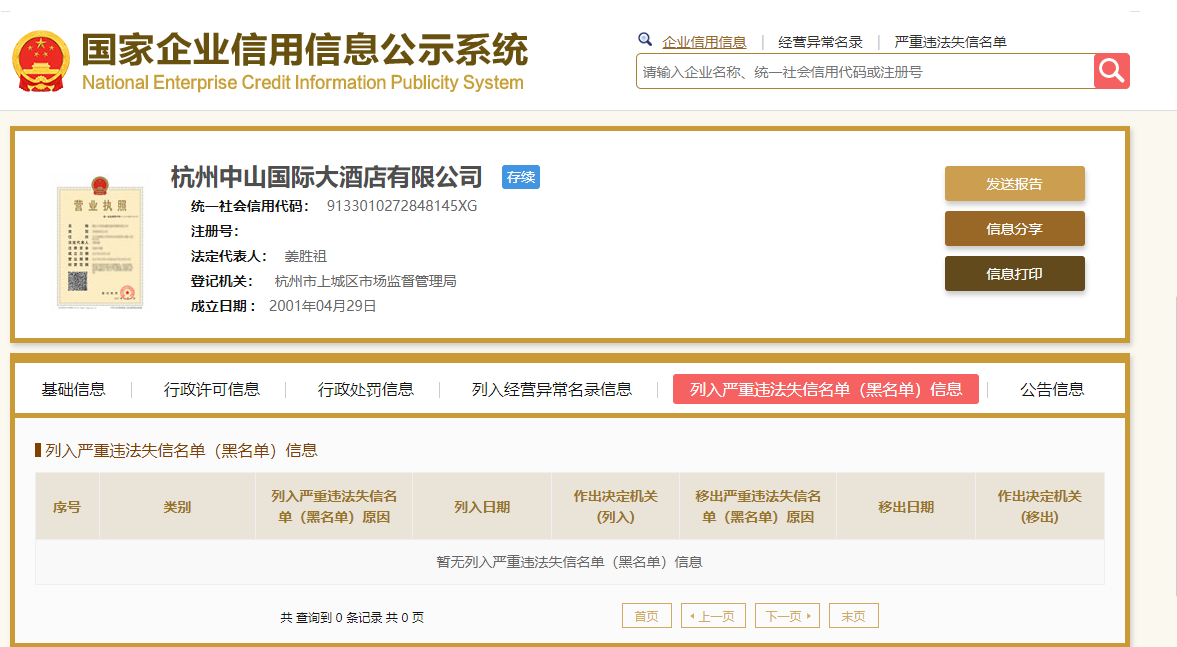Open the business license thumbnail image

tap(100, 242)
